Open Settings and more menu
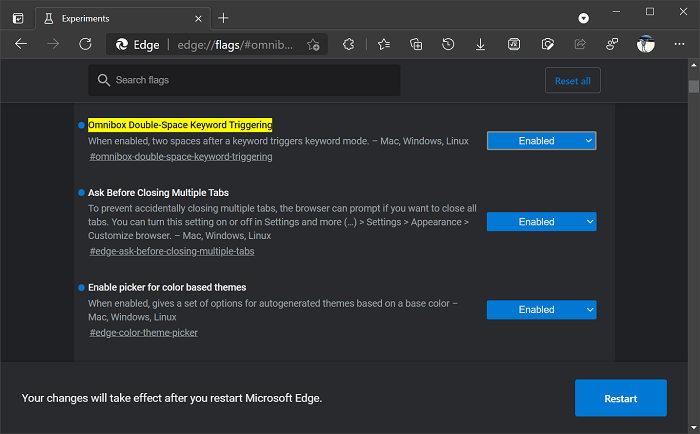 click(x=679, y=44)
